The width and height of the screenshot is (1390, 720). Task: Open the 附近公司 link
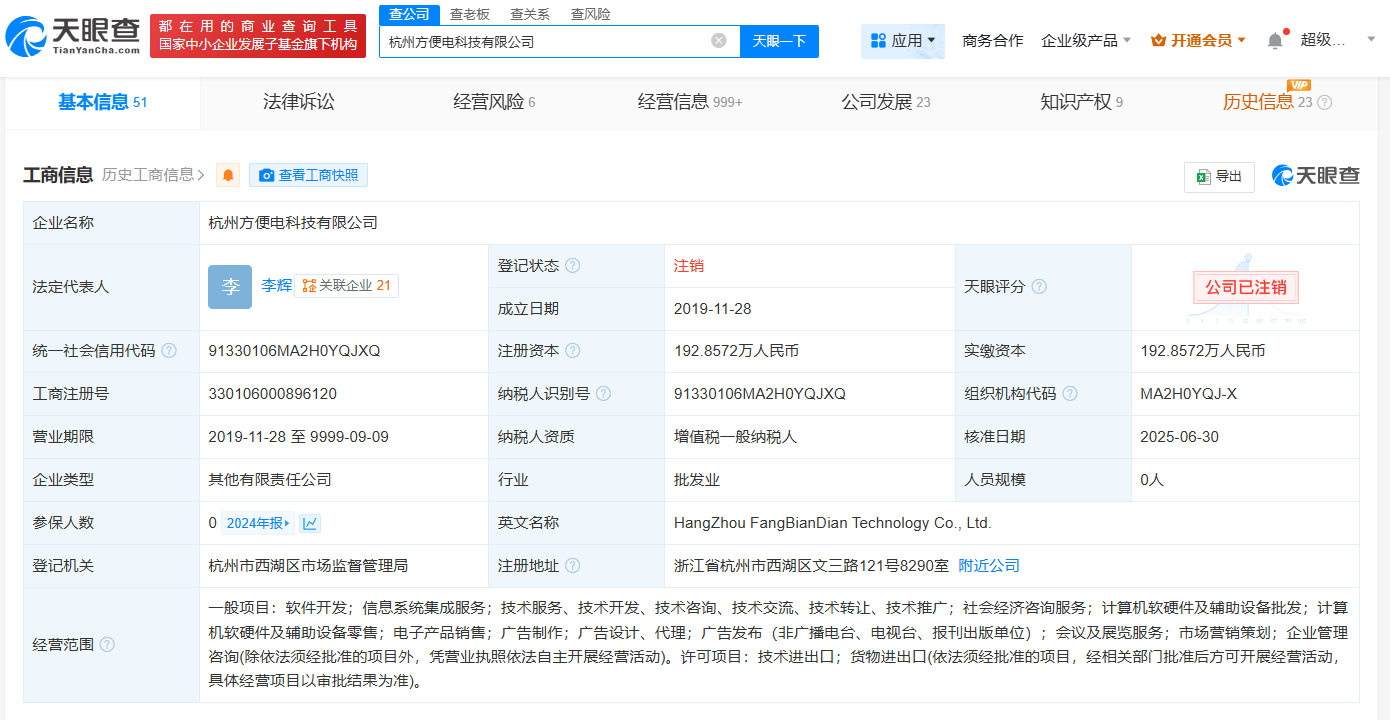[x=989, y=566]
